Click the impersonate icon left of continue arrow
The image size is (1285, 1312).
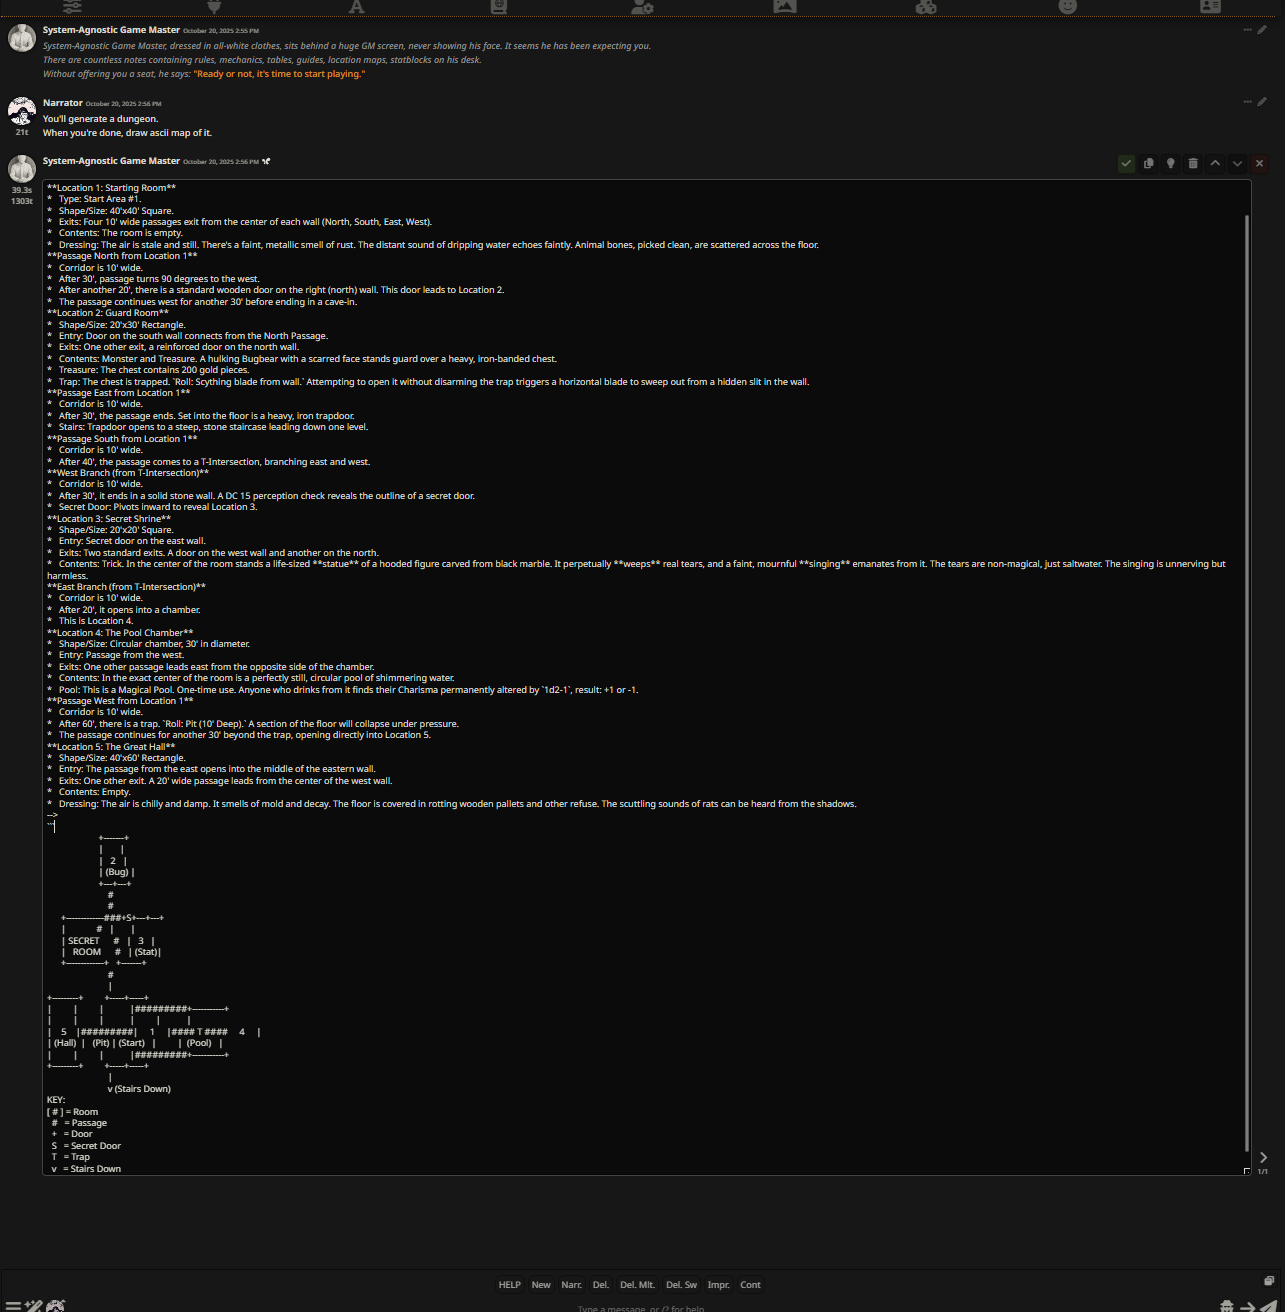[1227, 1306]
